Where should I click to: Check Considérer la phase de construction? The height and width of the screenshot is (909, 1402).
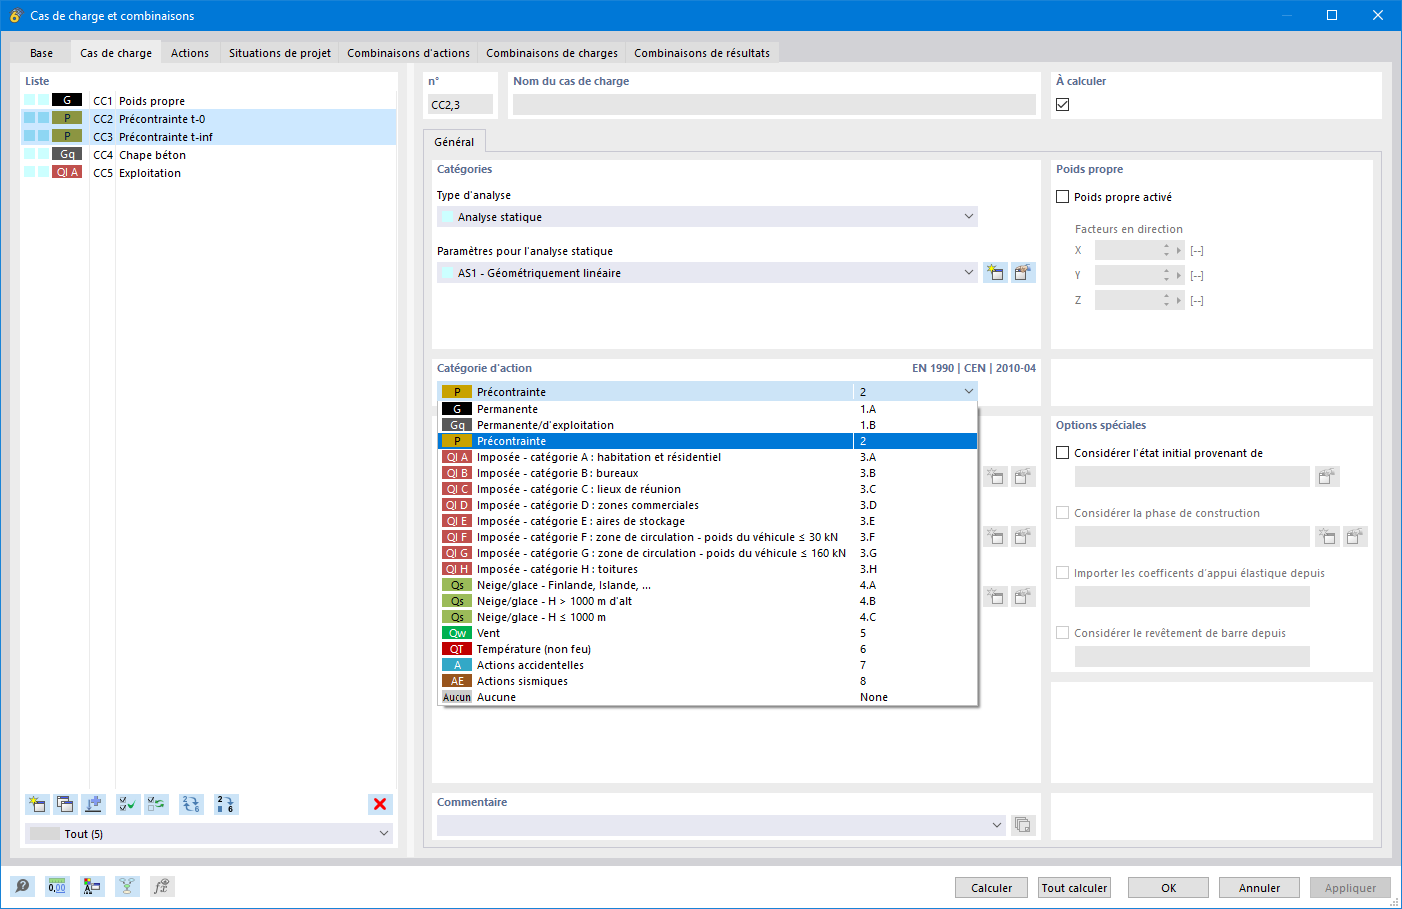1063,513
